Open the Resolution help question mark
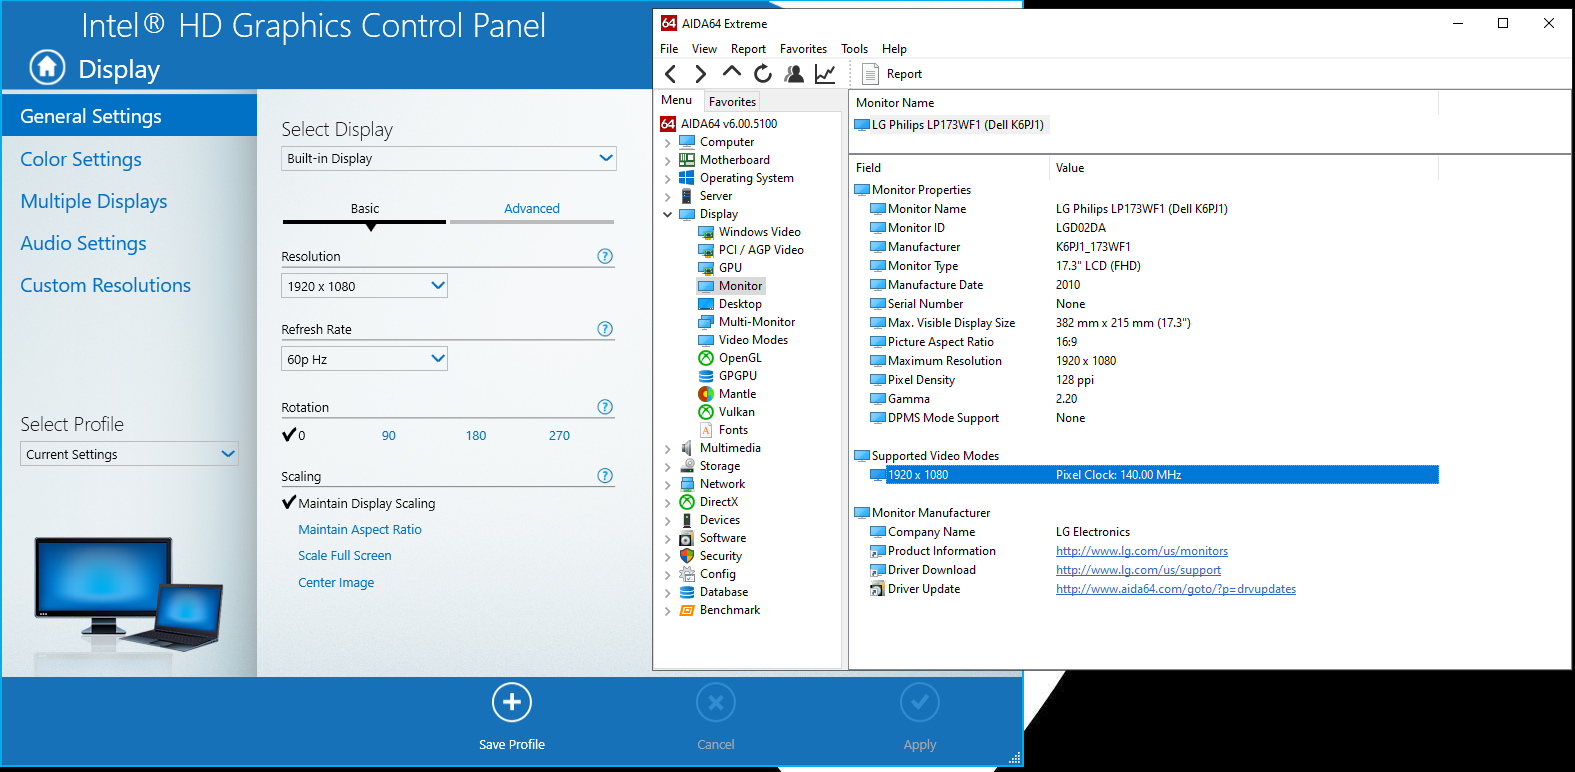The image size is (1575, 772). 605,256
